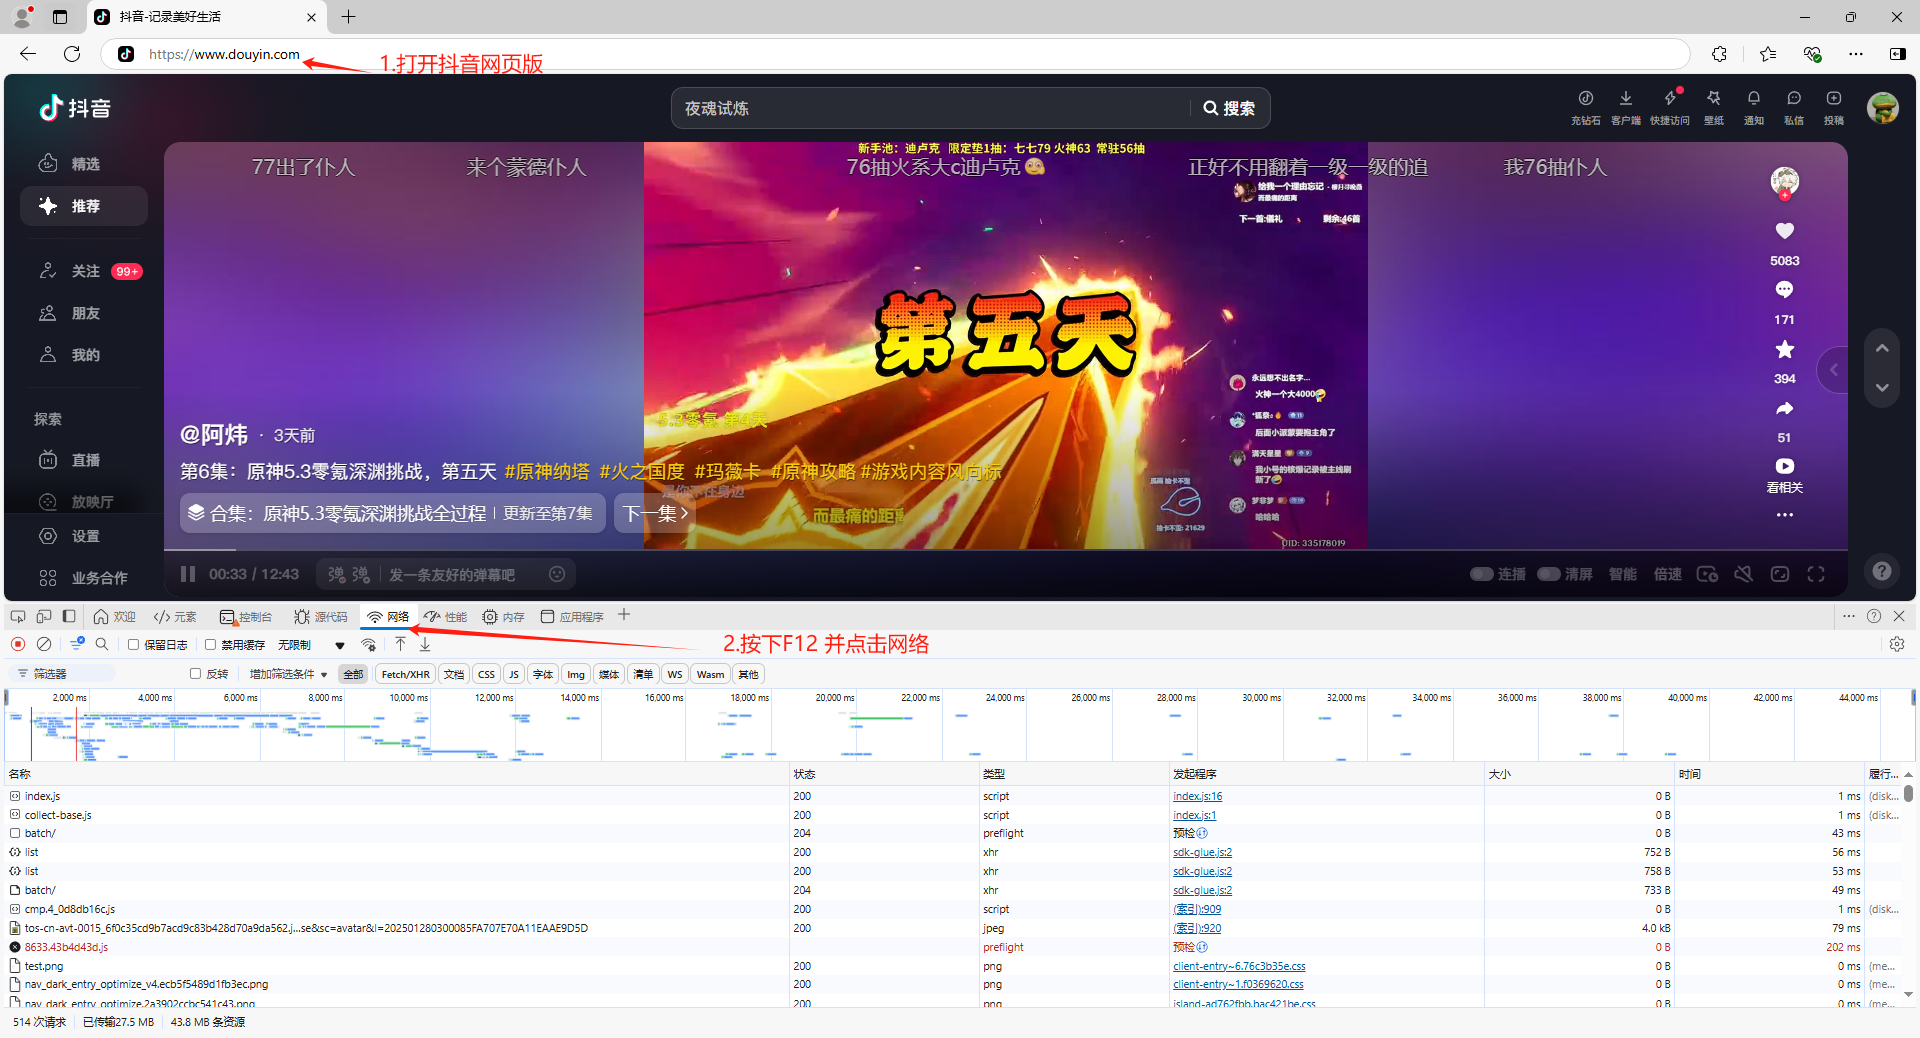
Task: Open the three-dot more options on video
Action: coord(1784,515)
